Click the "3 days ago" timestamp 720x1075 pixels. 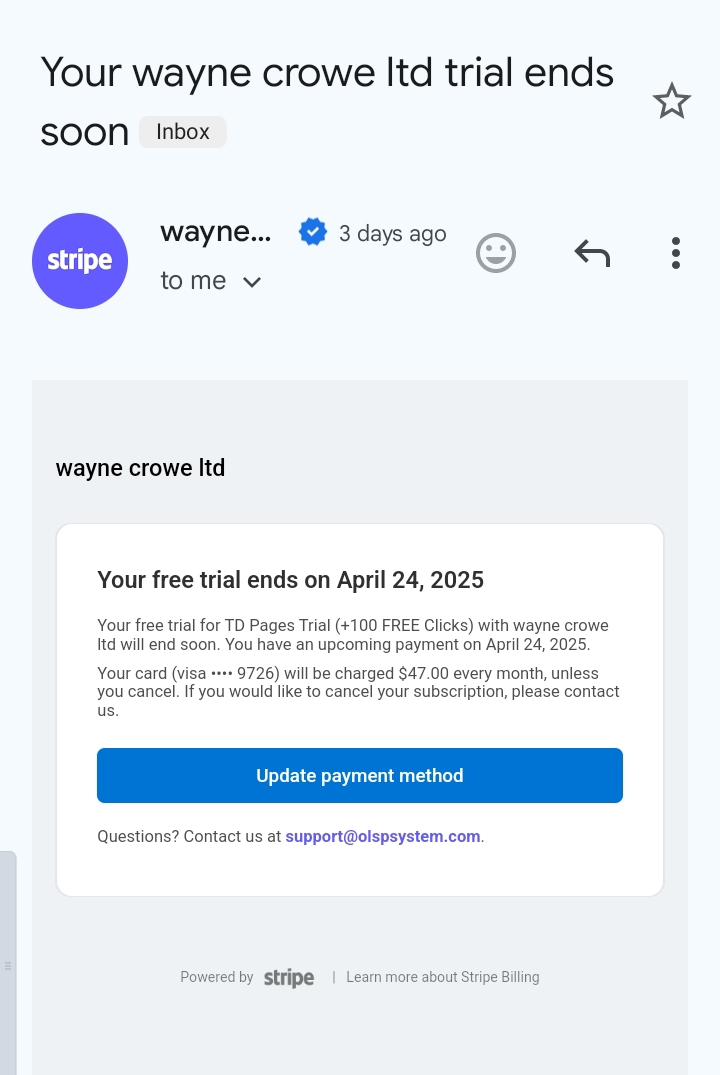coord(392,234)
